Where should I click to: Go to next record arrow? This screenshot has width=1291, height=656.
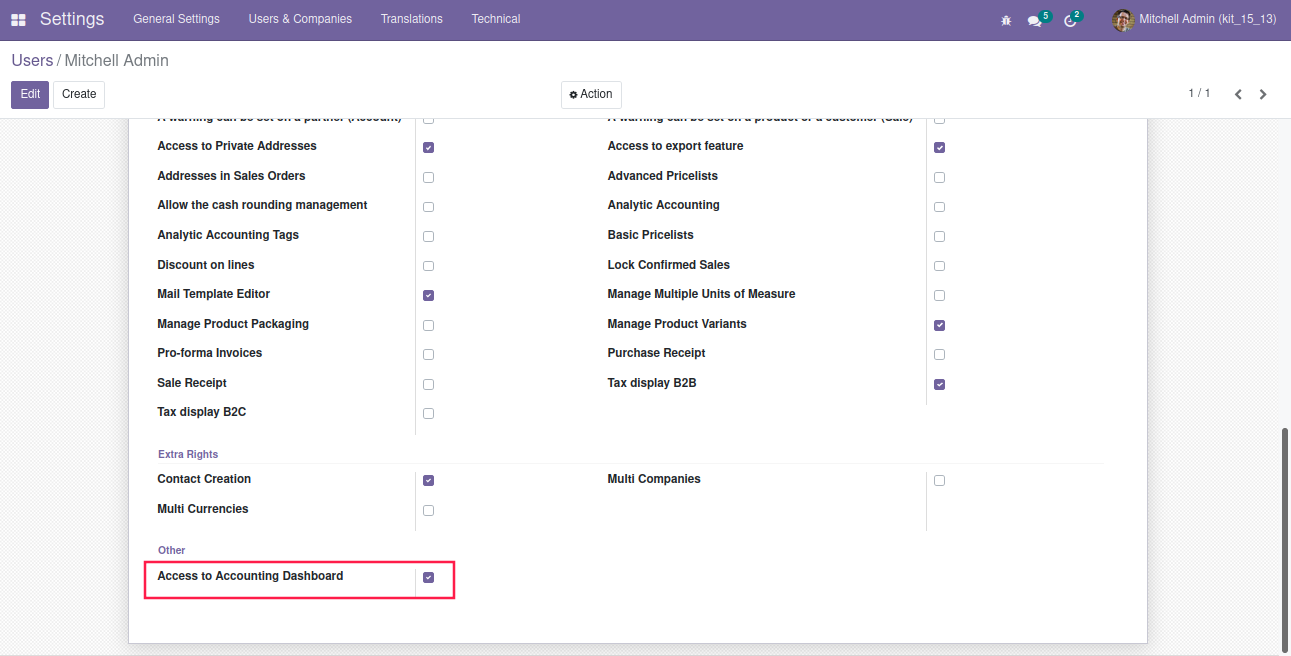coord(1263,94)
